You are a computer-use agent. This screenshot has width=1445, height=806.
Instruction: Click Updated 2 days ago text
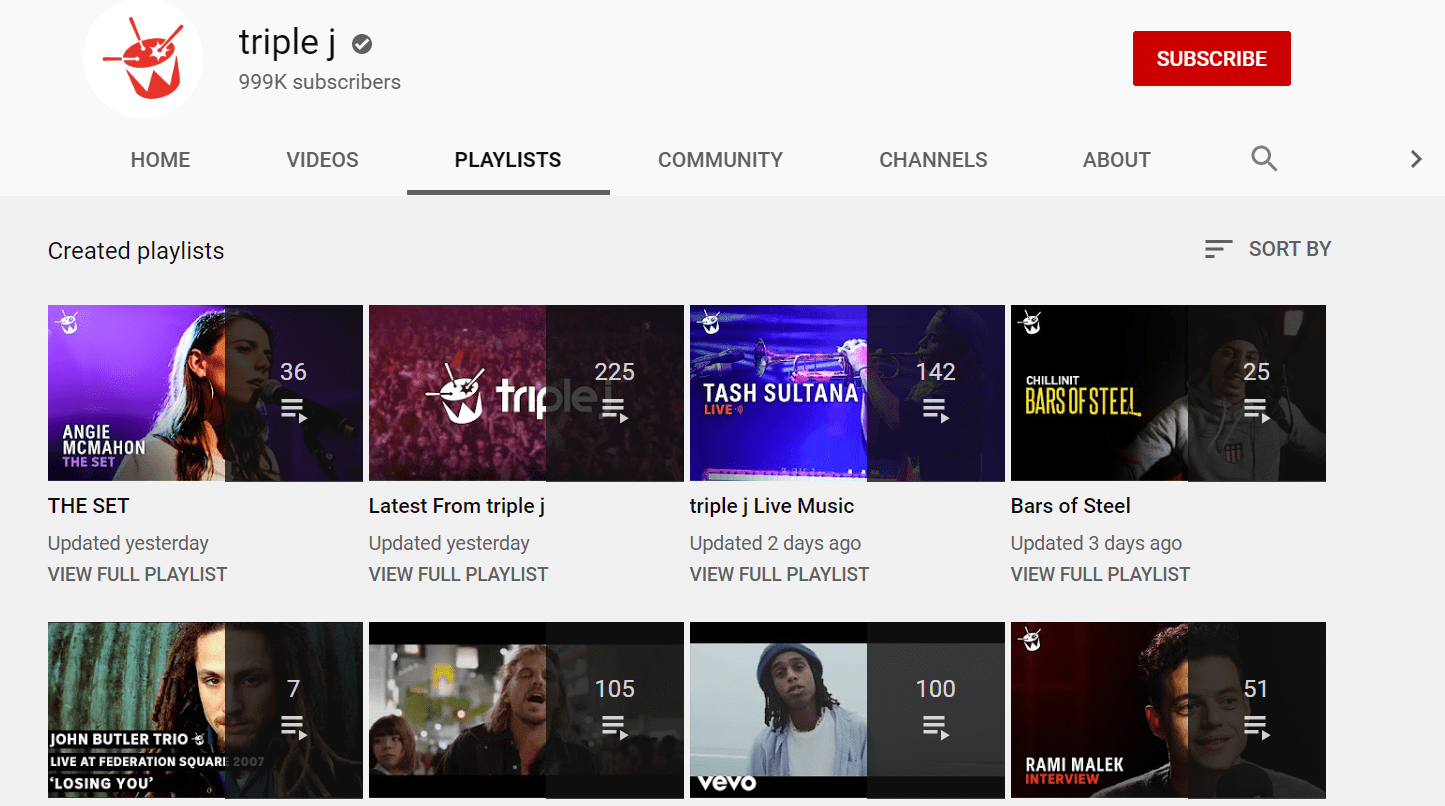pos(775,543)
